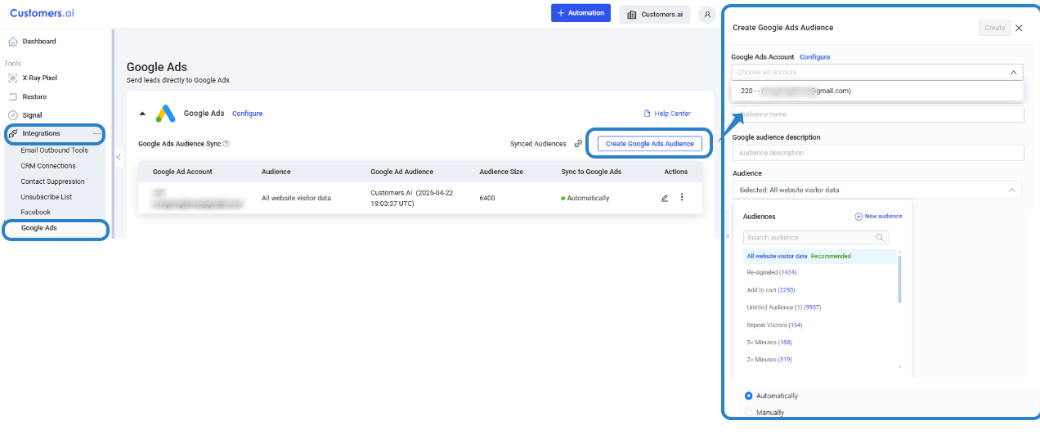Image resolution: width=1040 pixels, height=443 pixels.
Task: Click into the Audience name field
Action: click(x=878, y=114)
